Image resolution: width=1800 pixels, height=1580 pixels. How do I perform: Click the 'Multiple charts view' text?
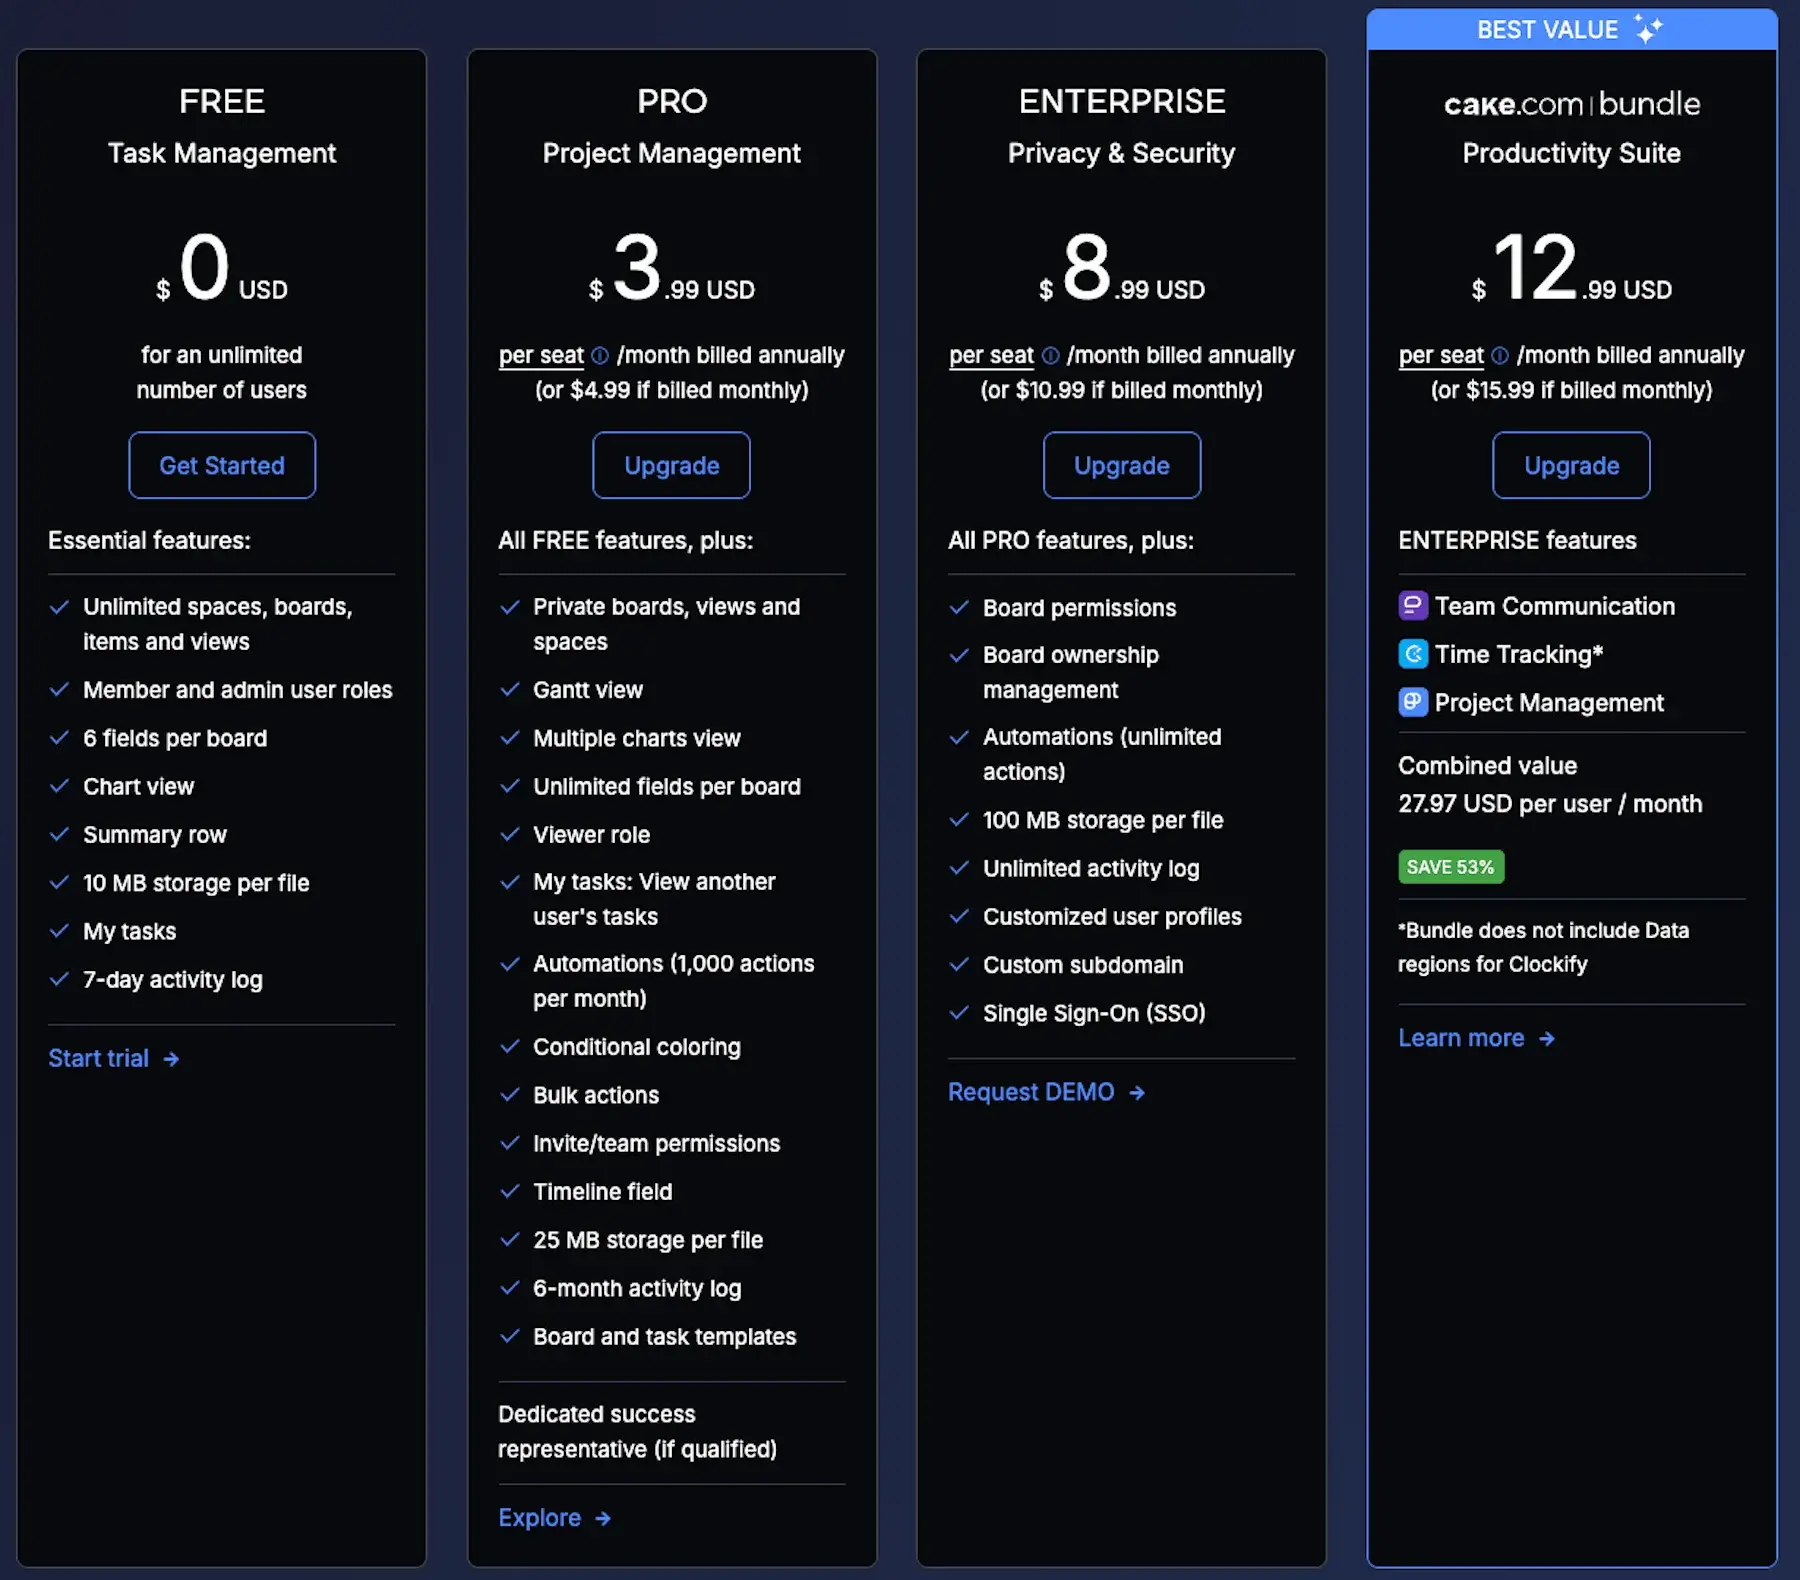coord(637,738)
